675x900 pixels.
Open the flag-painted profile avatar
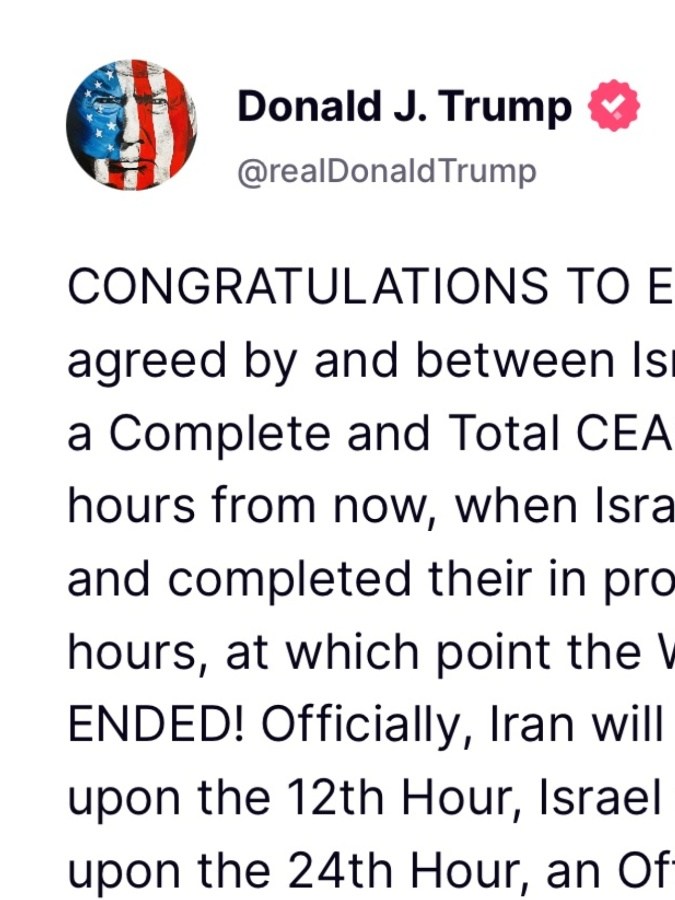(131, 125)
